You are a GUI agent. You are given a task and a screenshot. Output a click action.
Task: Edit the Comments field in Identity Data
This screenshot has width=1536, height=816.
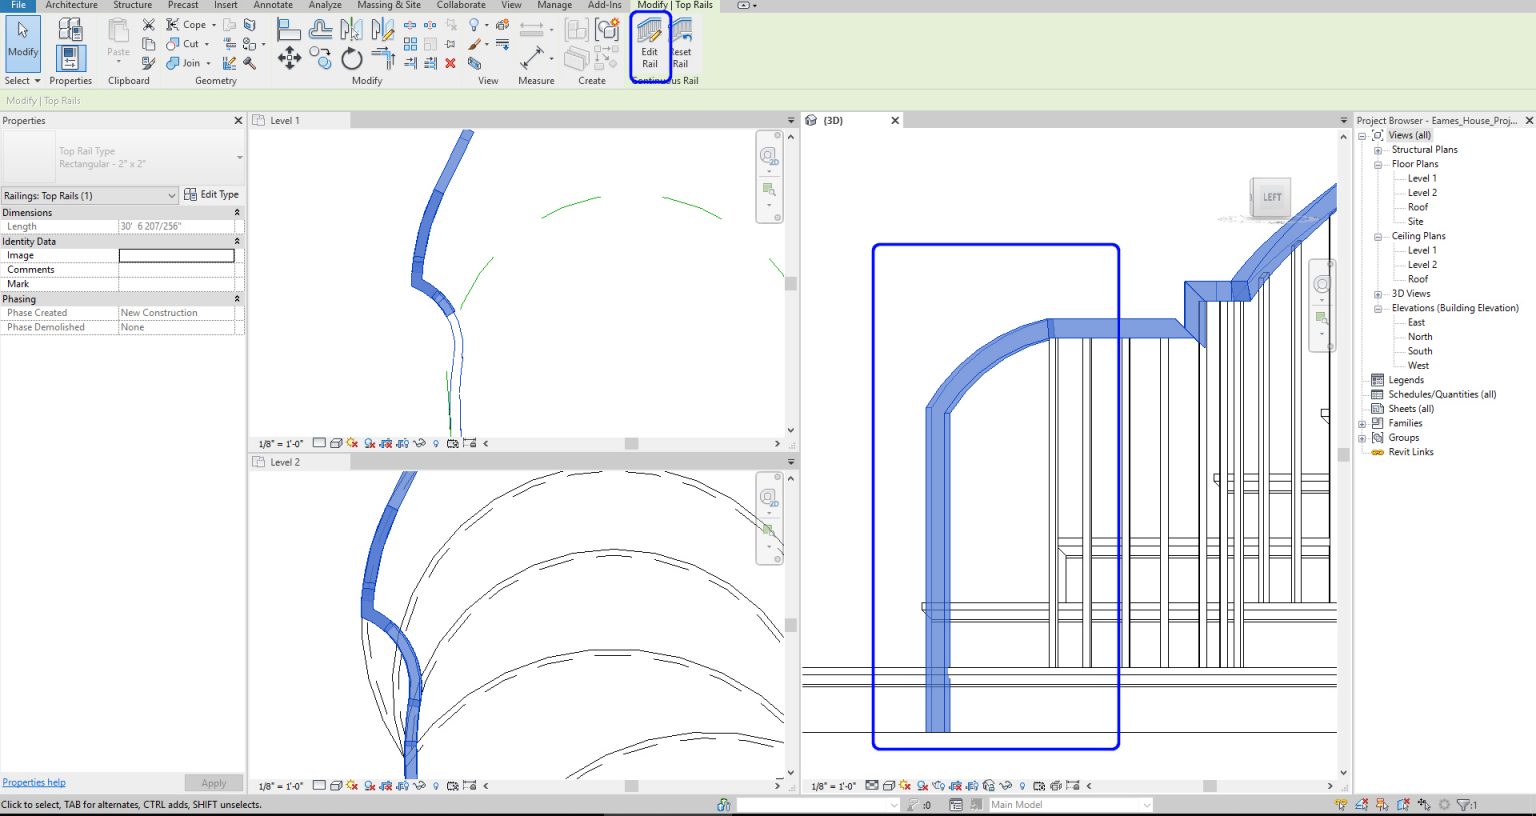coord(176,269)
